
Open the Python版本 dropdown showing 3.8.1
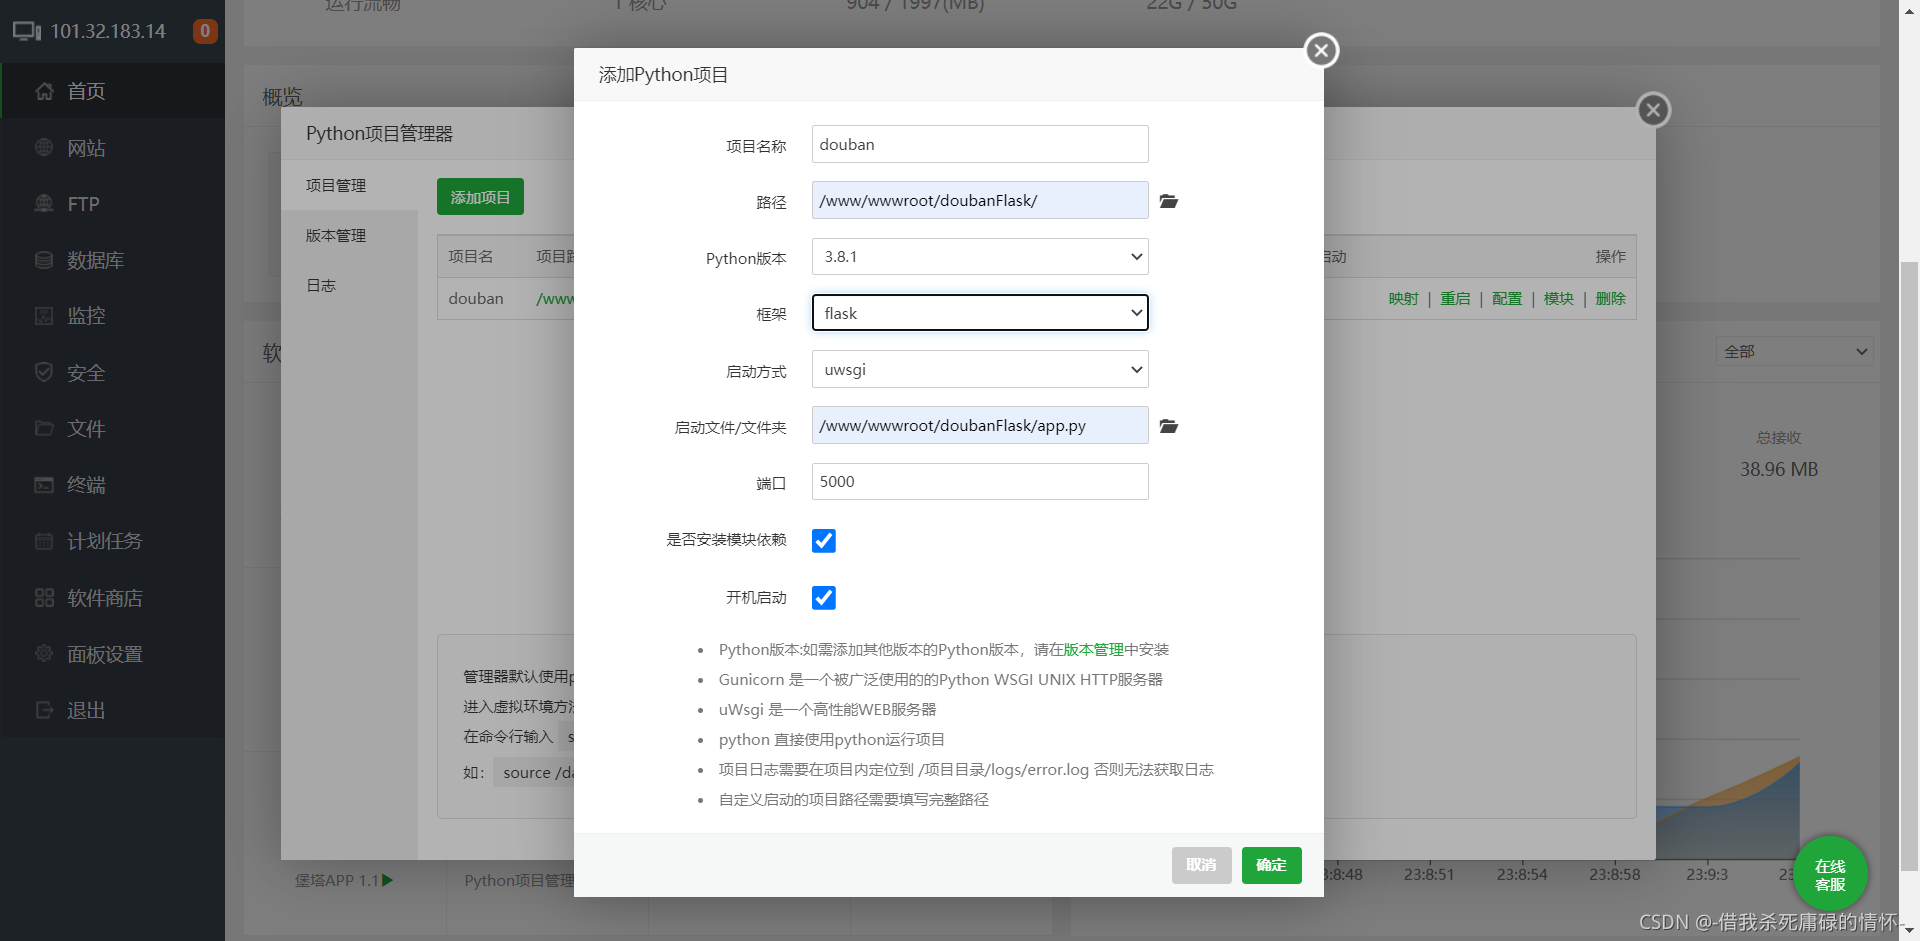978,256
